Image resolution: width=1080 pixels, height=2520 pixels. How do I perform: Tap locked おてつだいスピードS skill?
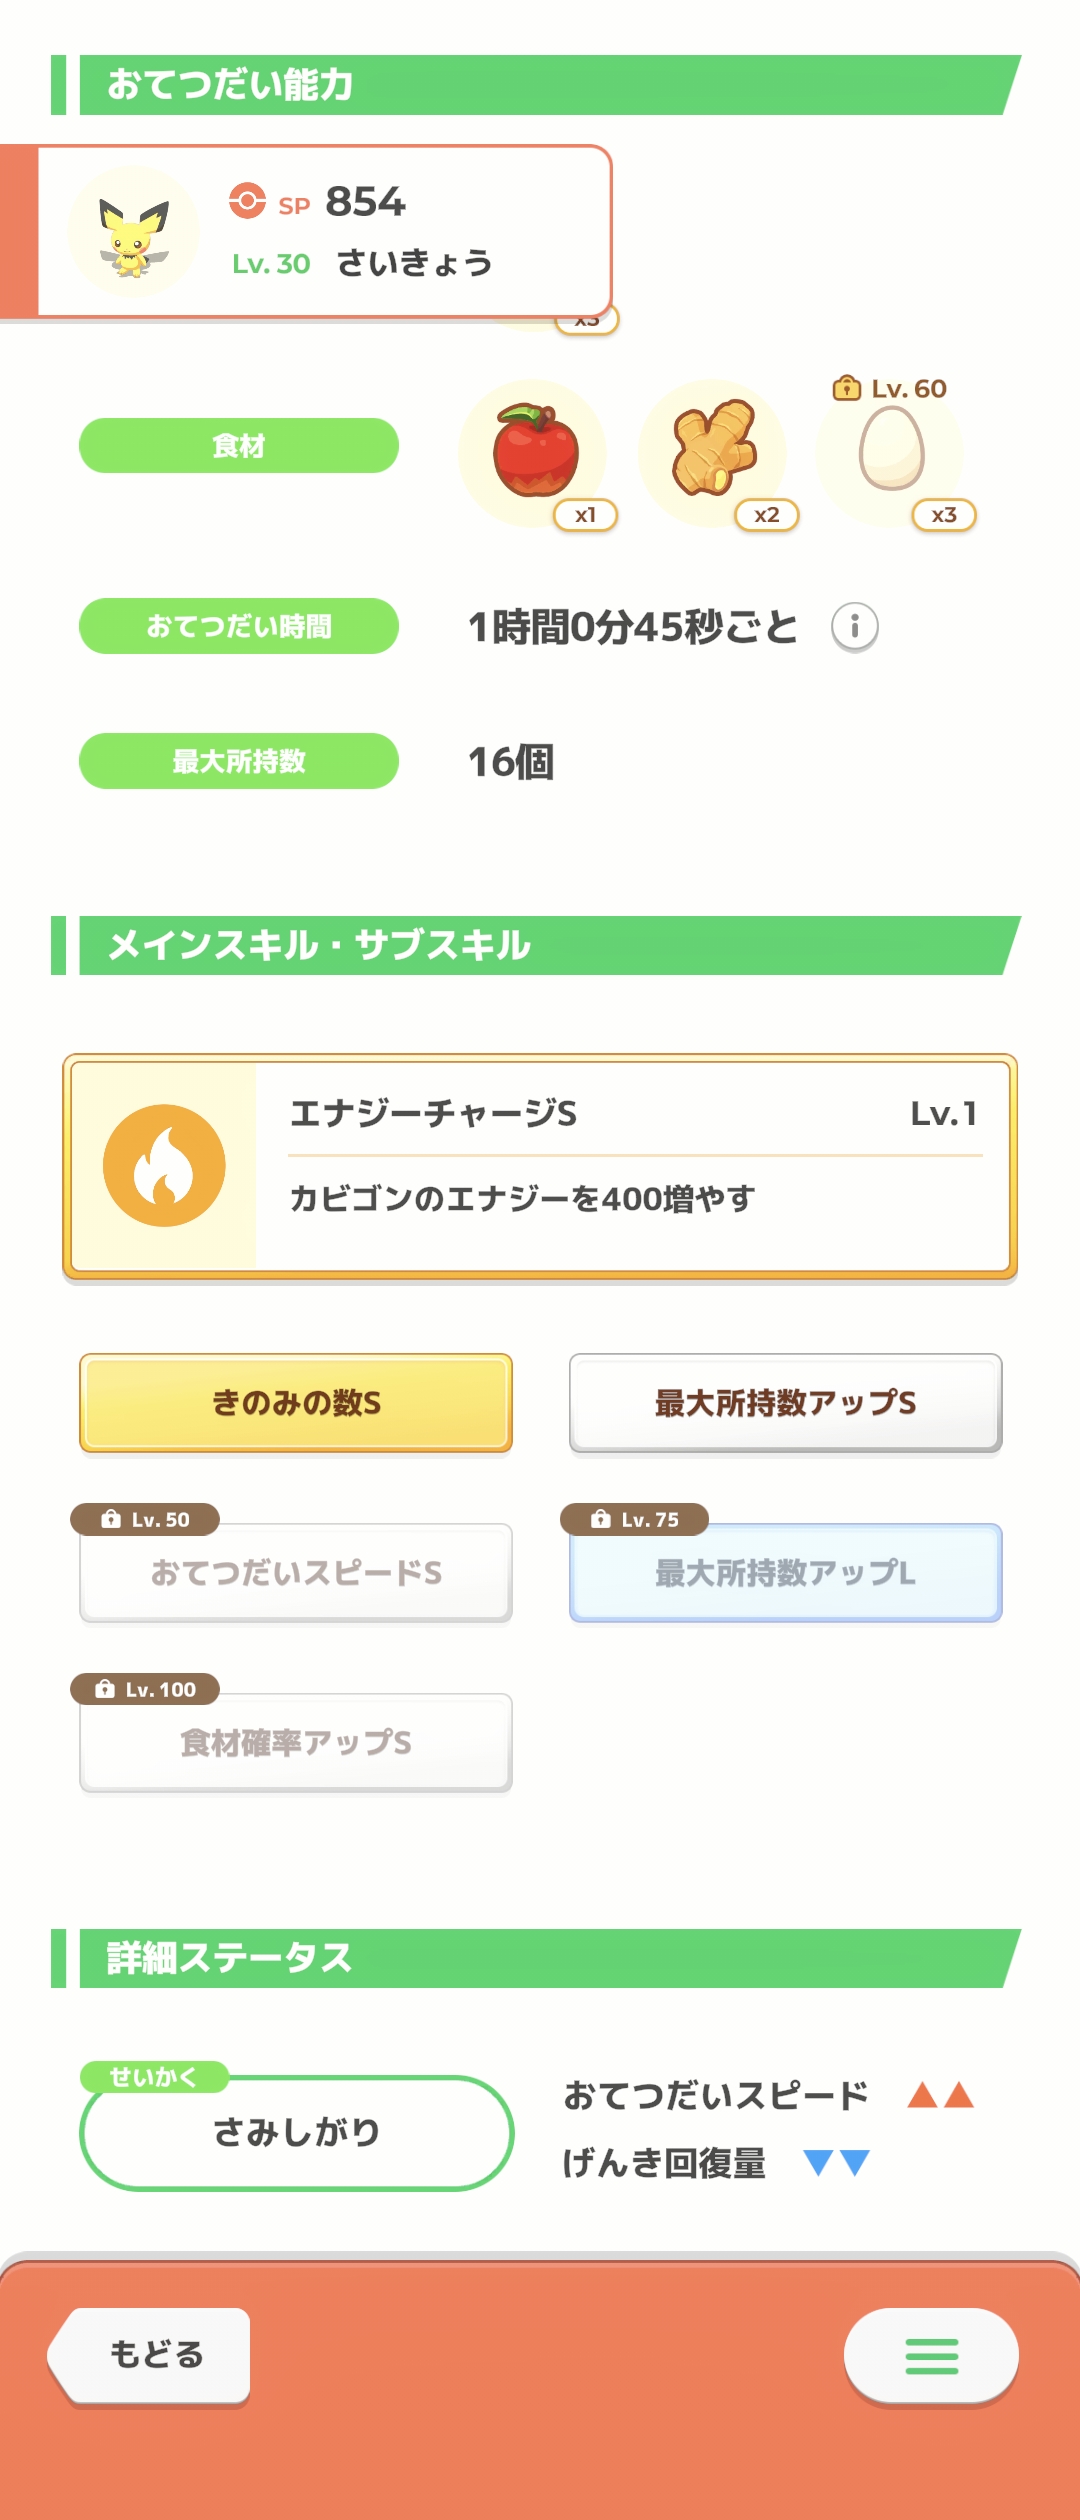[x=296, y=1573]
